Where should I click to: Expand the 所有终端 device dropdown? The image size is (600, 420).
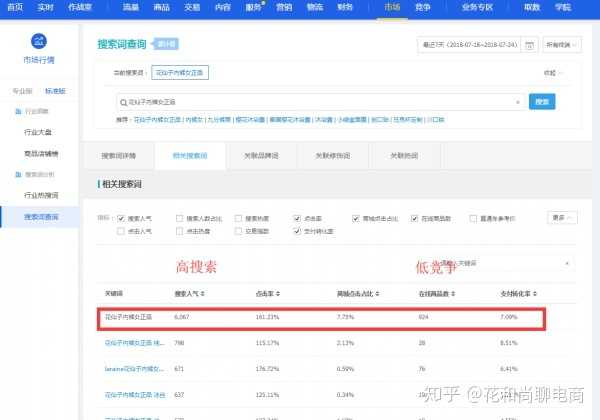pyautogui.click(x=561, y=44)
